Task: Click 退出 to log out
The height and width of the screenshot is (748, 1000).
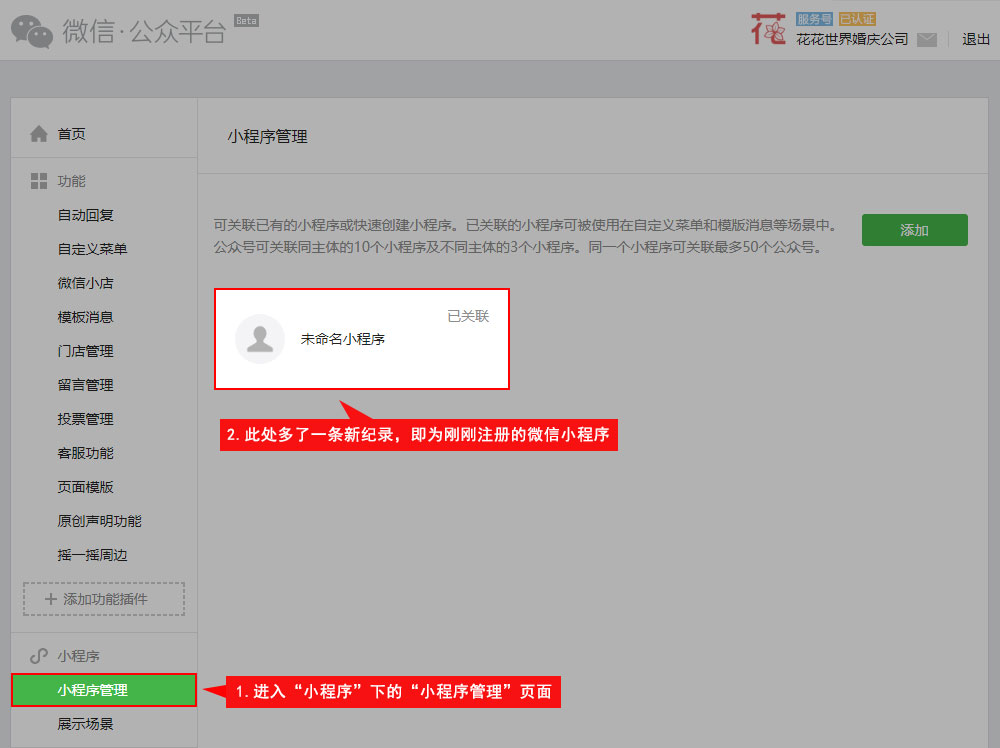Action: click(x=975, y=39)
